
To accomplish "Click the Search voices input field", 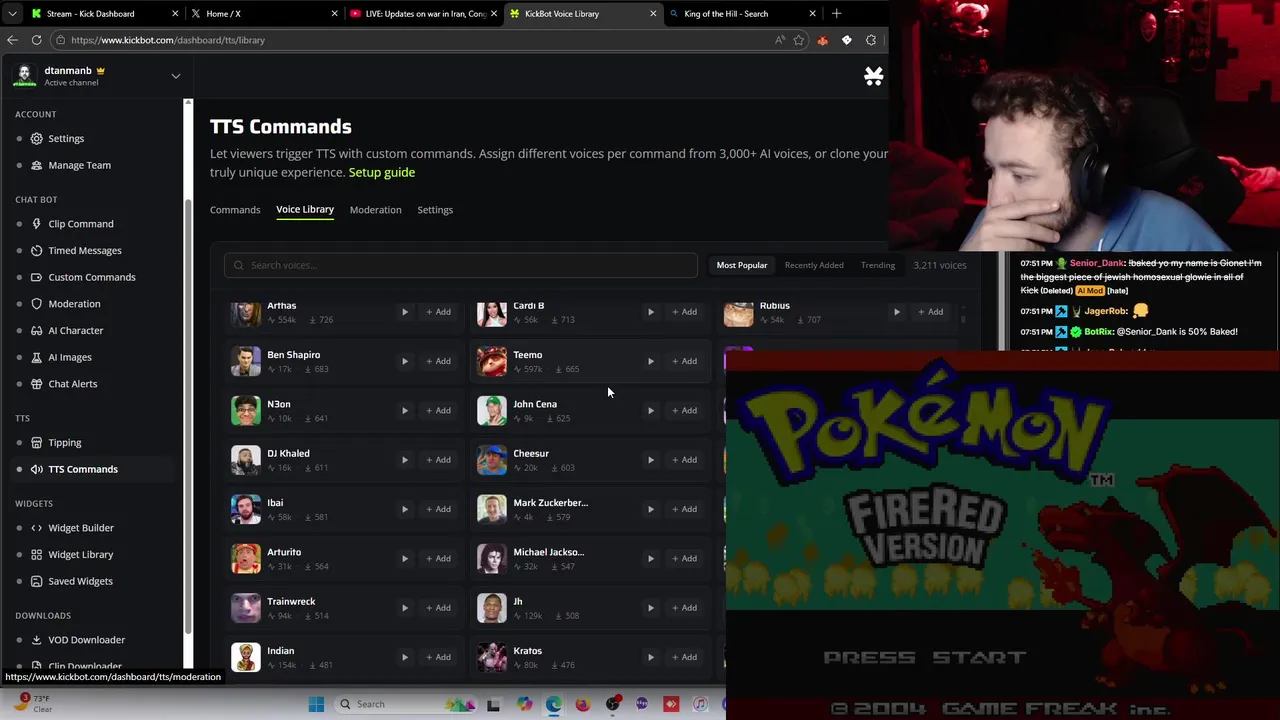I will tap(461, 265).
